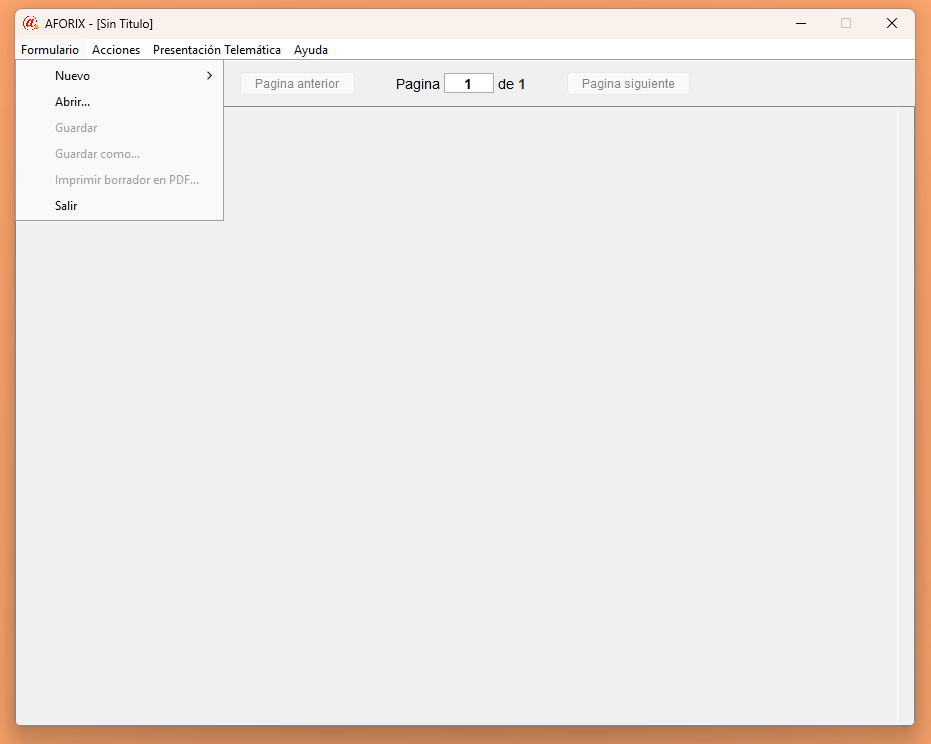
Task: Choose Imprimir borrador en PDF...
Action: (x=127, y=180)
